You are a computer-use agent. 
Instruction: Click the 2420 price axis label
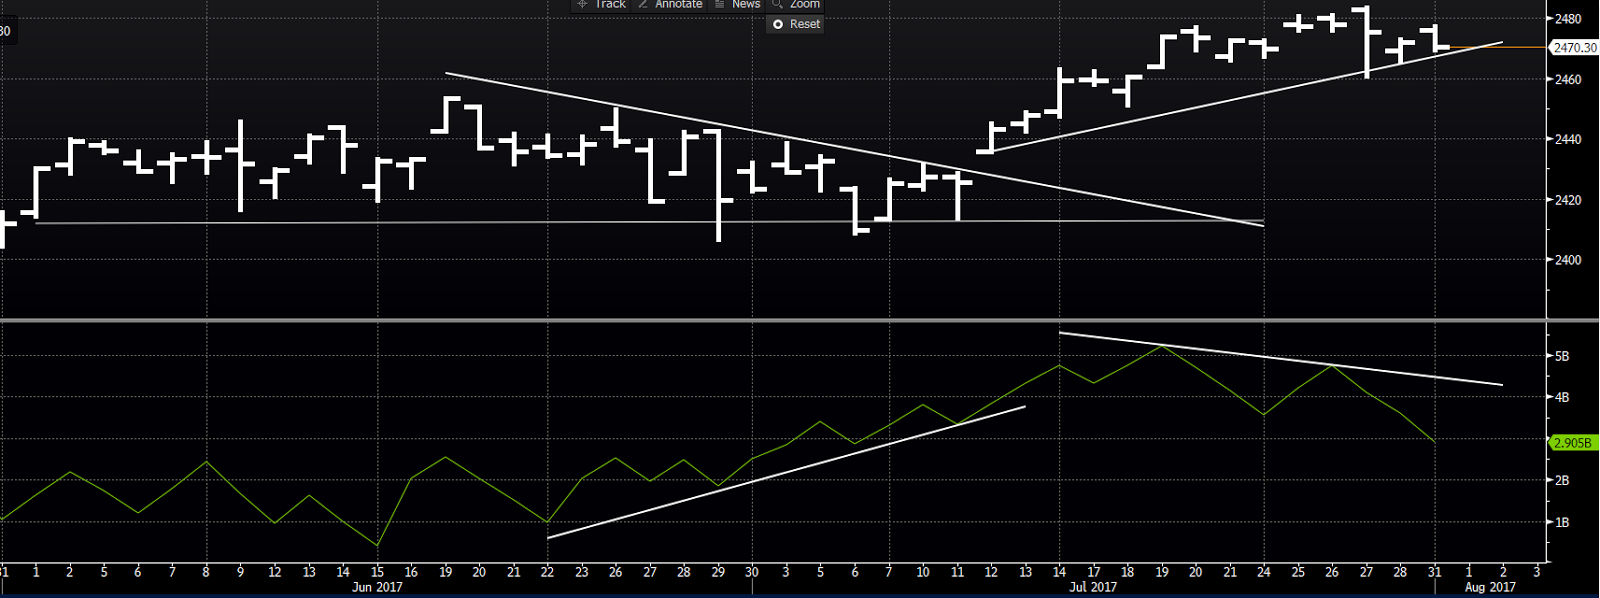[1567, 200]
